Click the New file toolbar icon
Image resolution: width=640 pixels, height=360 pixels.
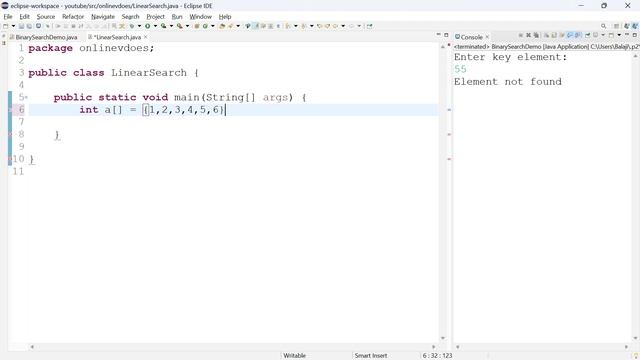pos(5,26)
